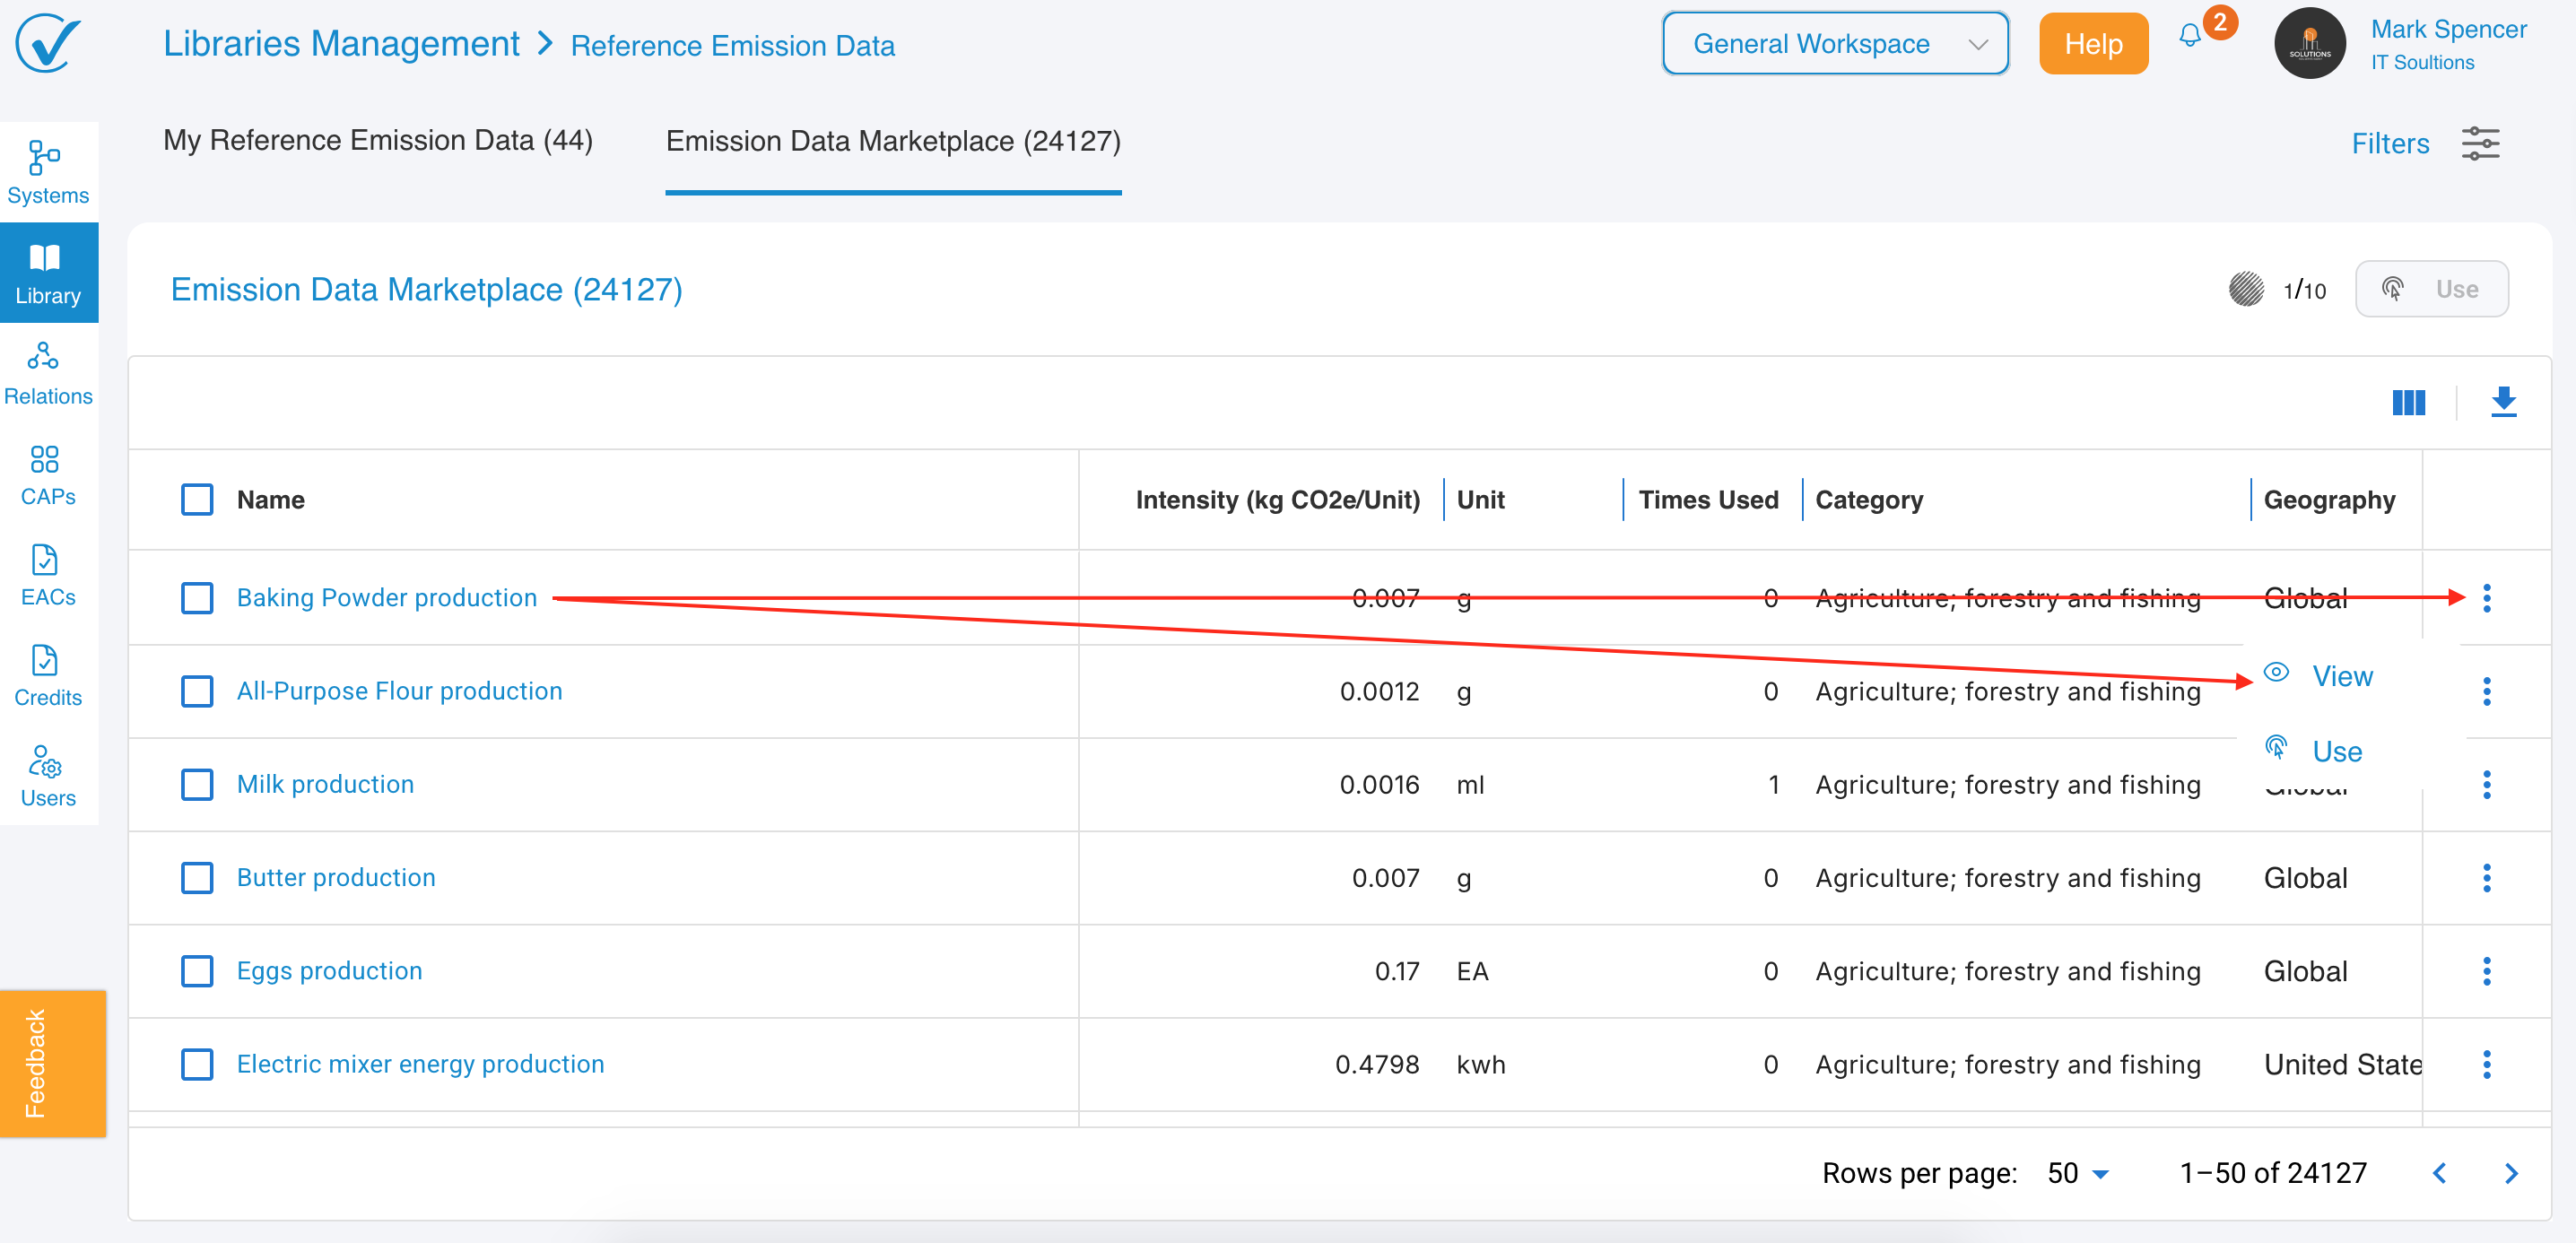
Task: Open the Library sidebar section
Action: point(48,273)
